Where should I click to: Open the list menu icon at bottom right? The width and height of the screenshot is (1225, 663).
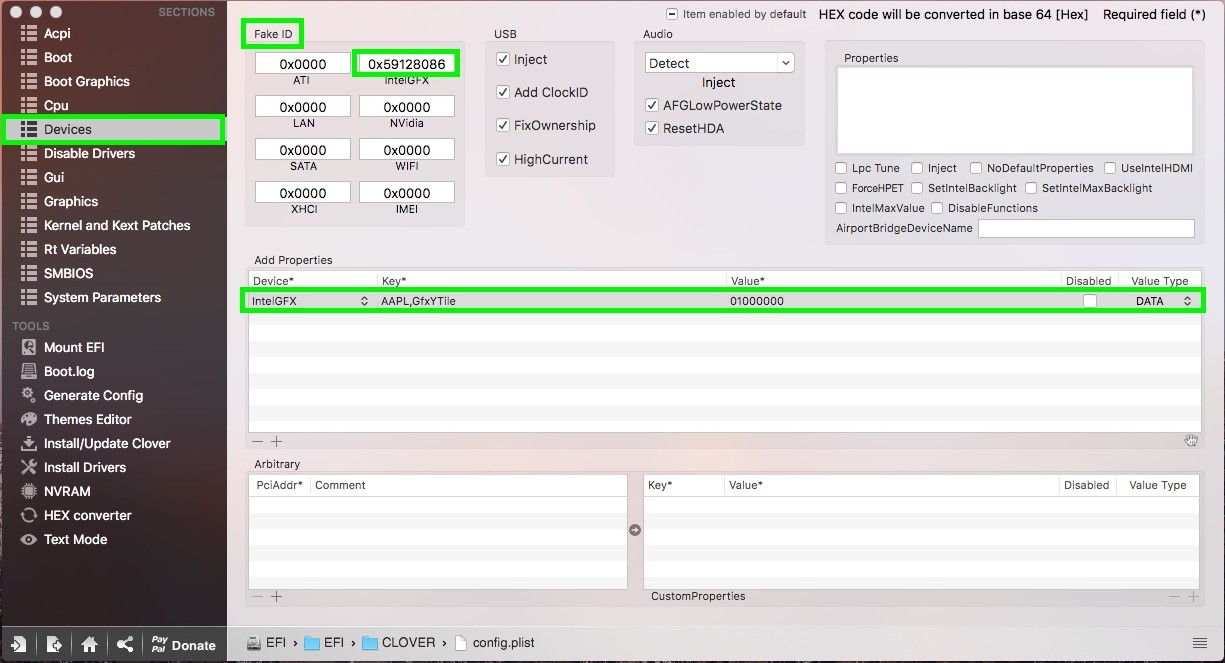(1200, 642)
